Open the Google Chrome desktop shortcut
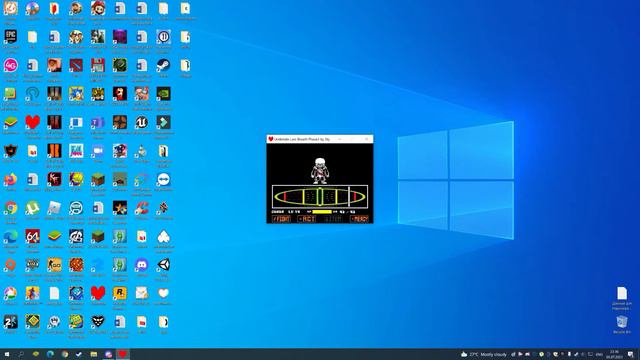This screenshot has width=640, height=360. (11, 208)
